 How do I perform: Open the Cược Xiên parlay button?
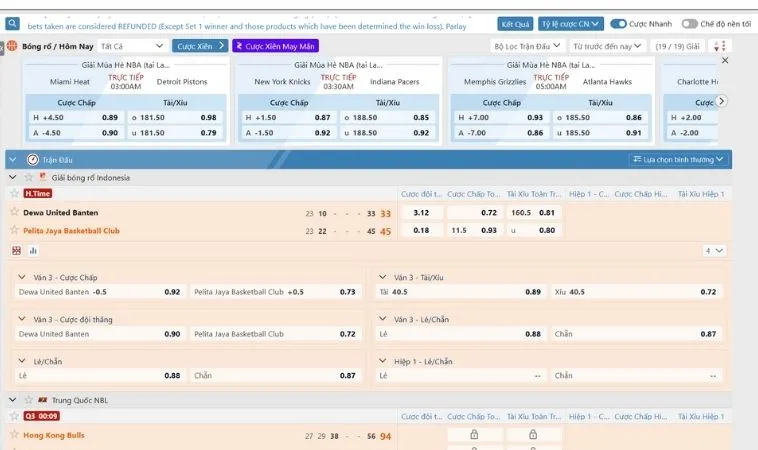tap(200, 46)
